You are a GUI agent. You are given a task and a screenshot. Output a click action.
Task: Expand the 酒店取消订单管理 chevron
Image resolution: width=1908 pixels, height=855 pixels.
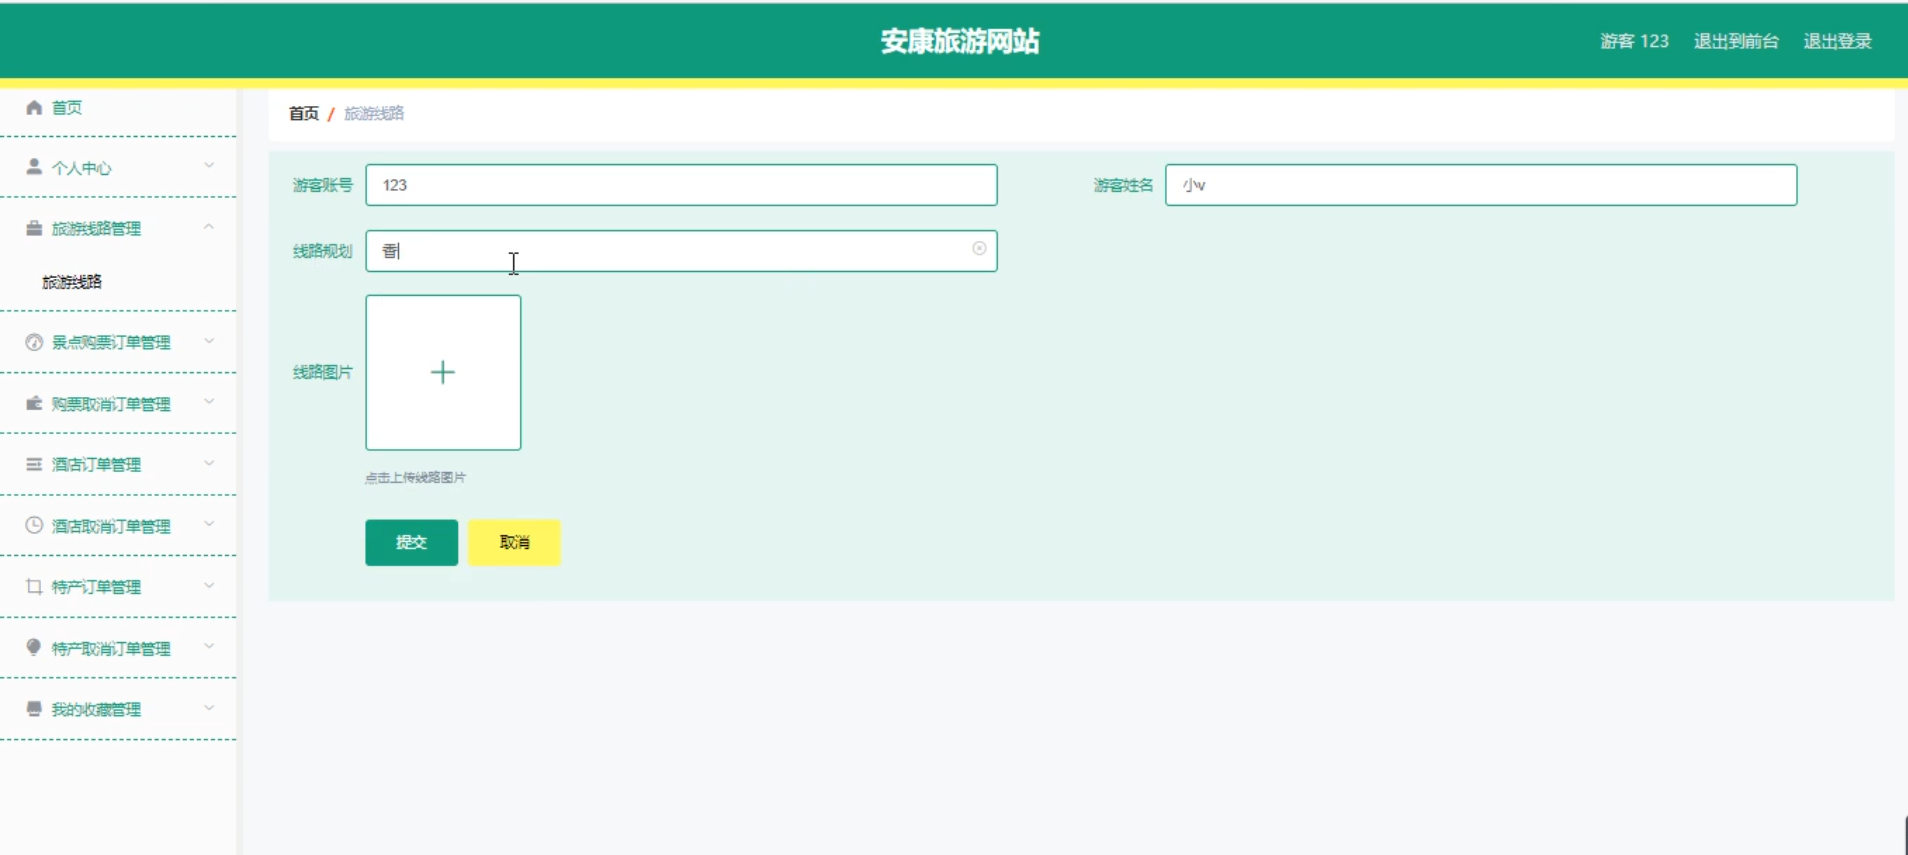(209, 524)
